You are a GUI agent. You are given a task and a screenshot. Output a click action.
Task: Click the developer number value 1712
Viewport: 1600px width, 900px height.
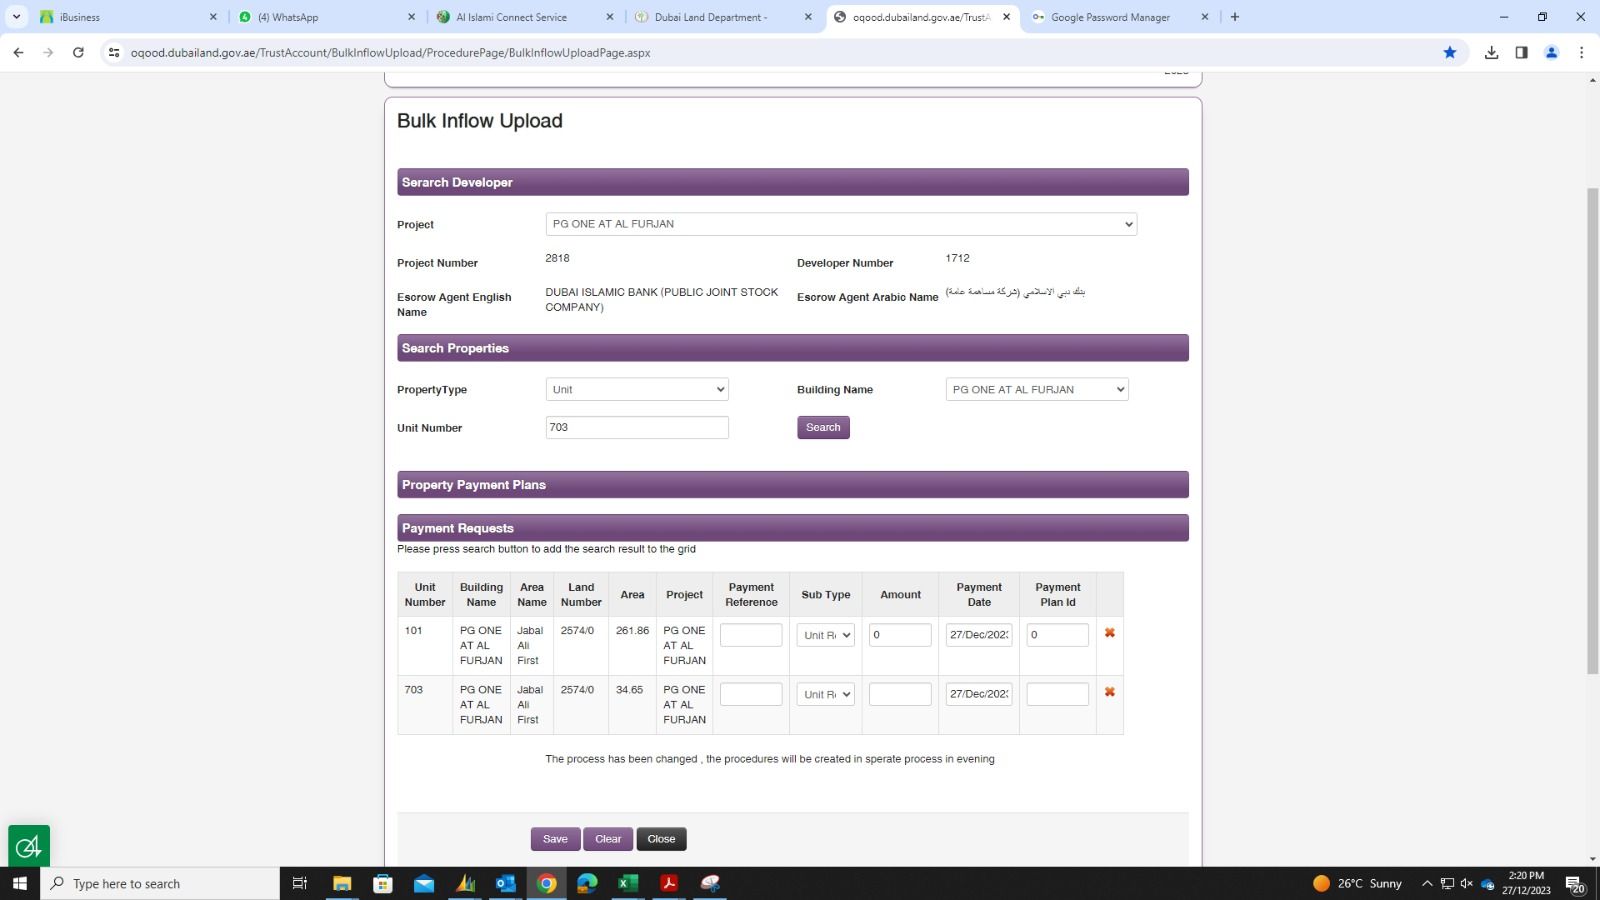click(x=957, y=258)
